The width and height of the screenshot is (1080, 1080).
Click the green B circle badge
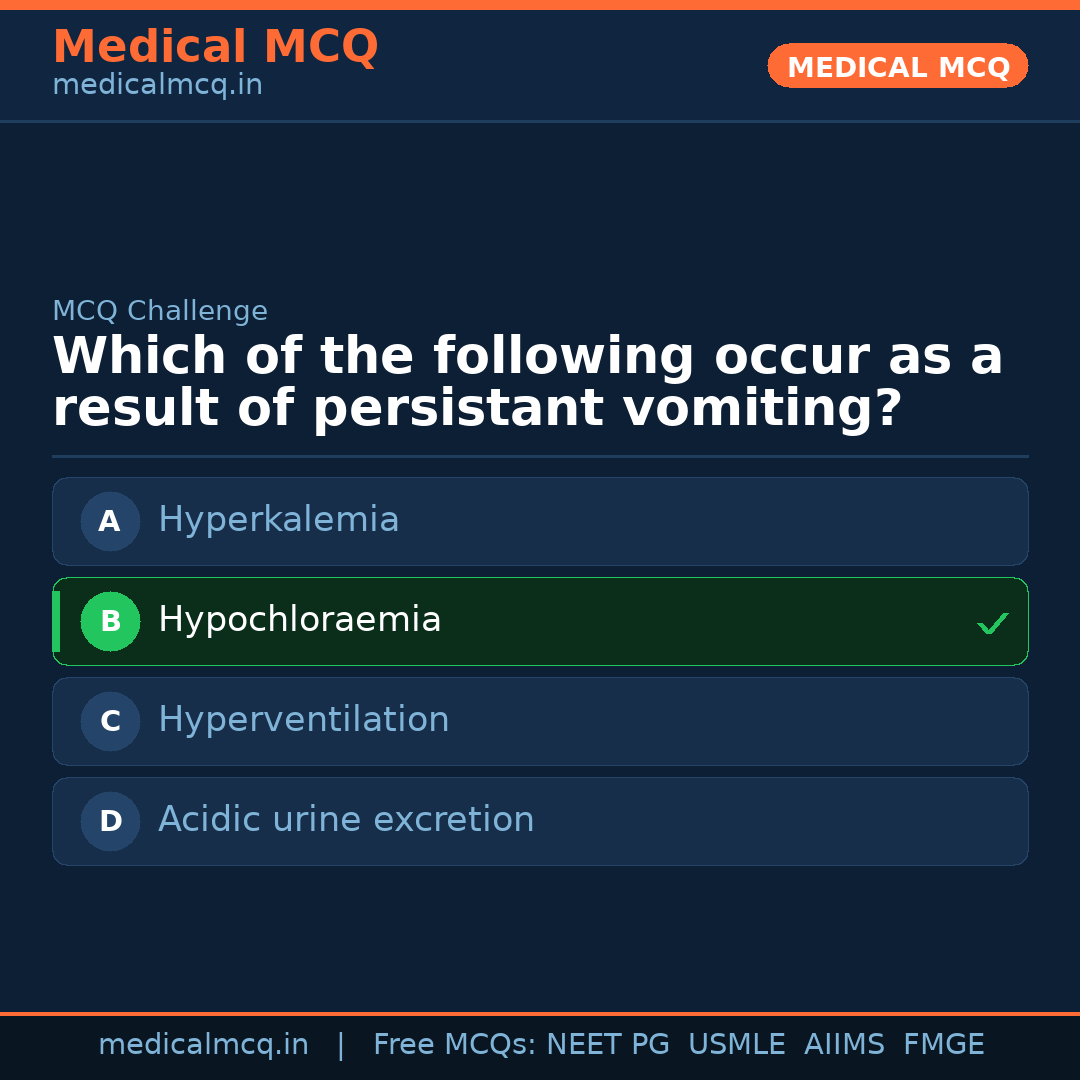coord(110,621)
